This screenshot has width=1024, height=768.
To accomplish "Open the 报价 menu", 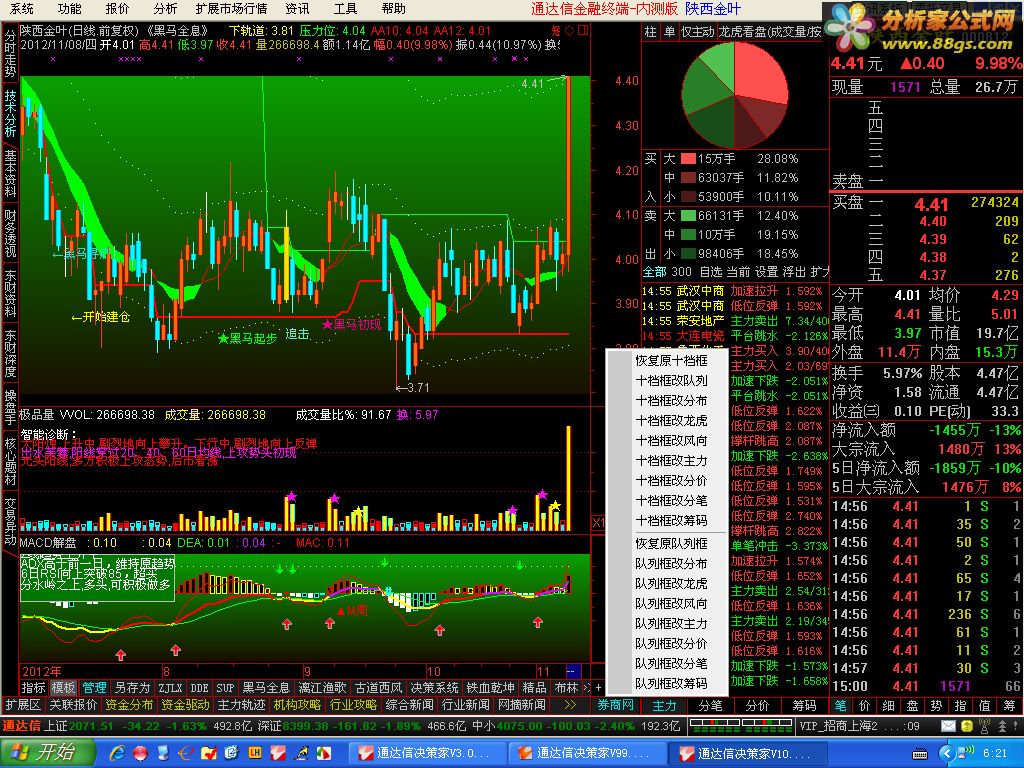I will (117, 8).
